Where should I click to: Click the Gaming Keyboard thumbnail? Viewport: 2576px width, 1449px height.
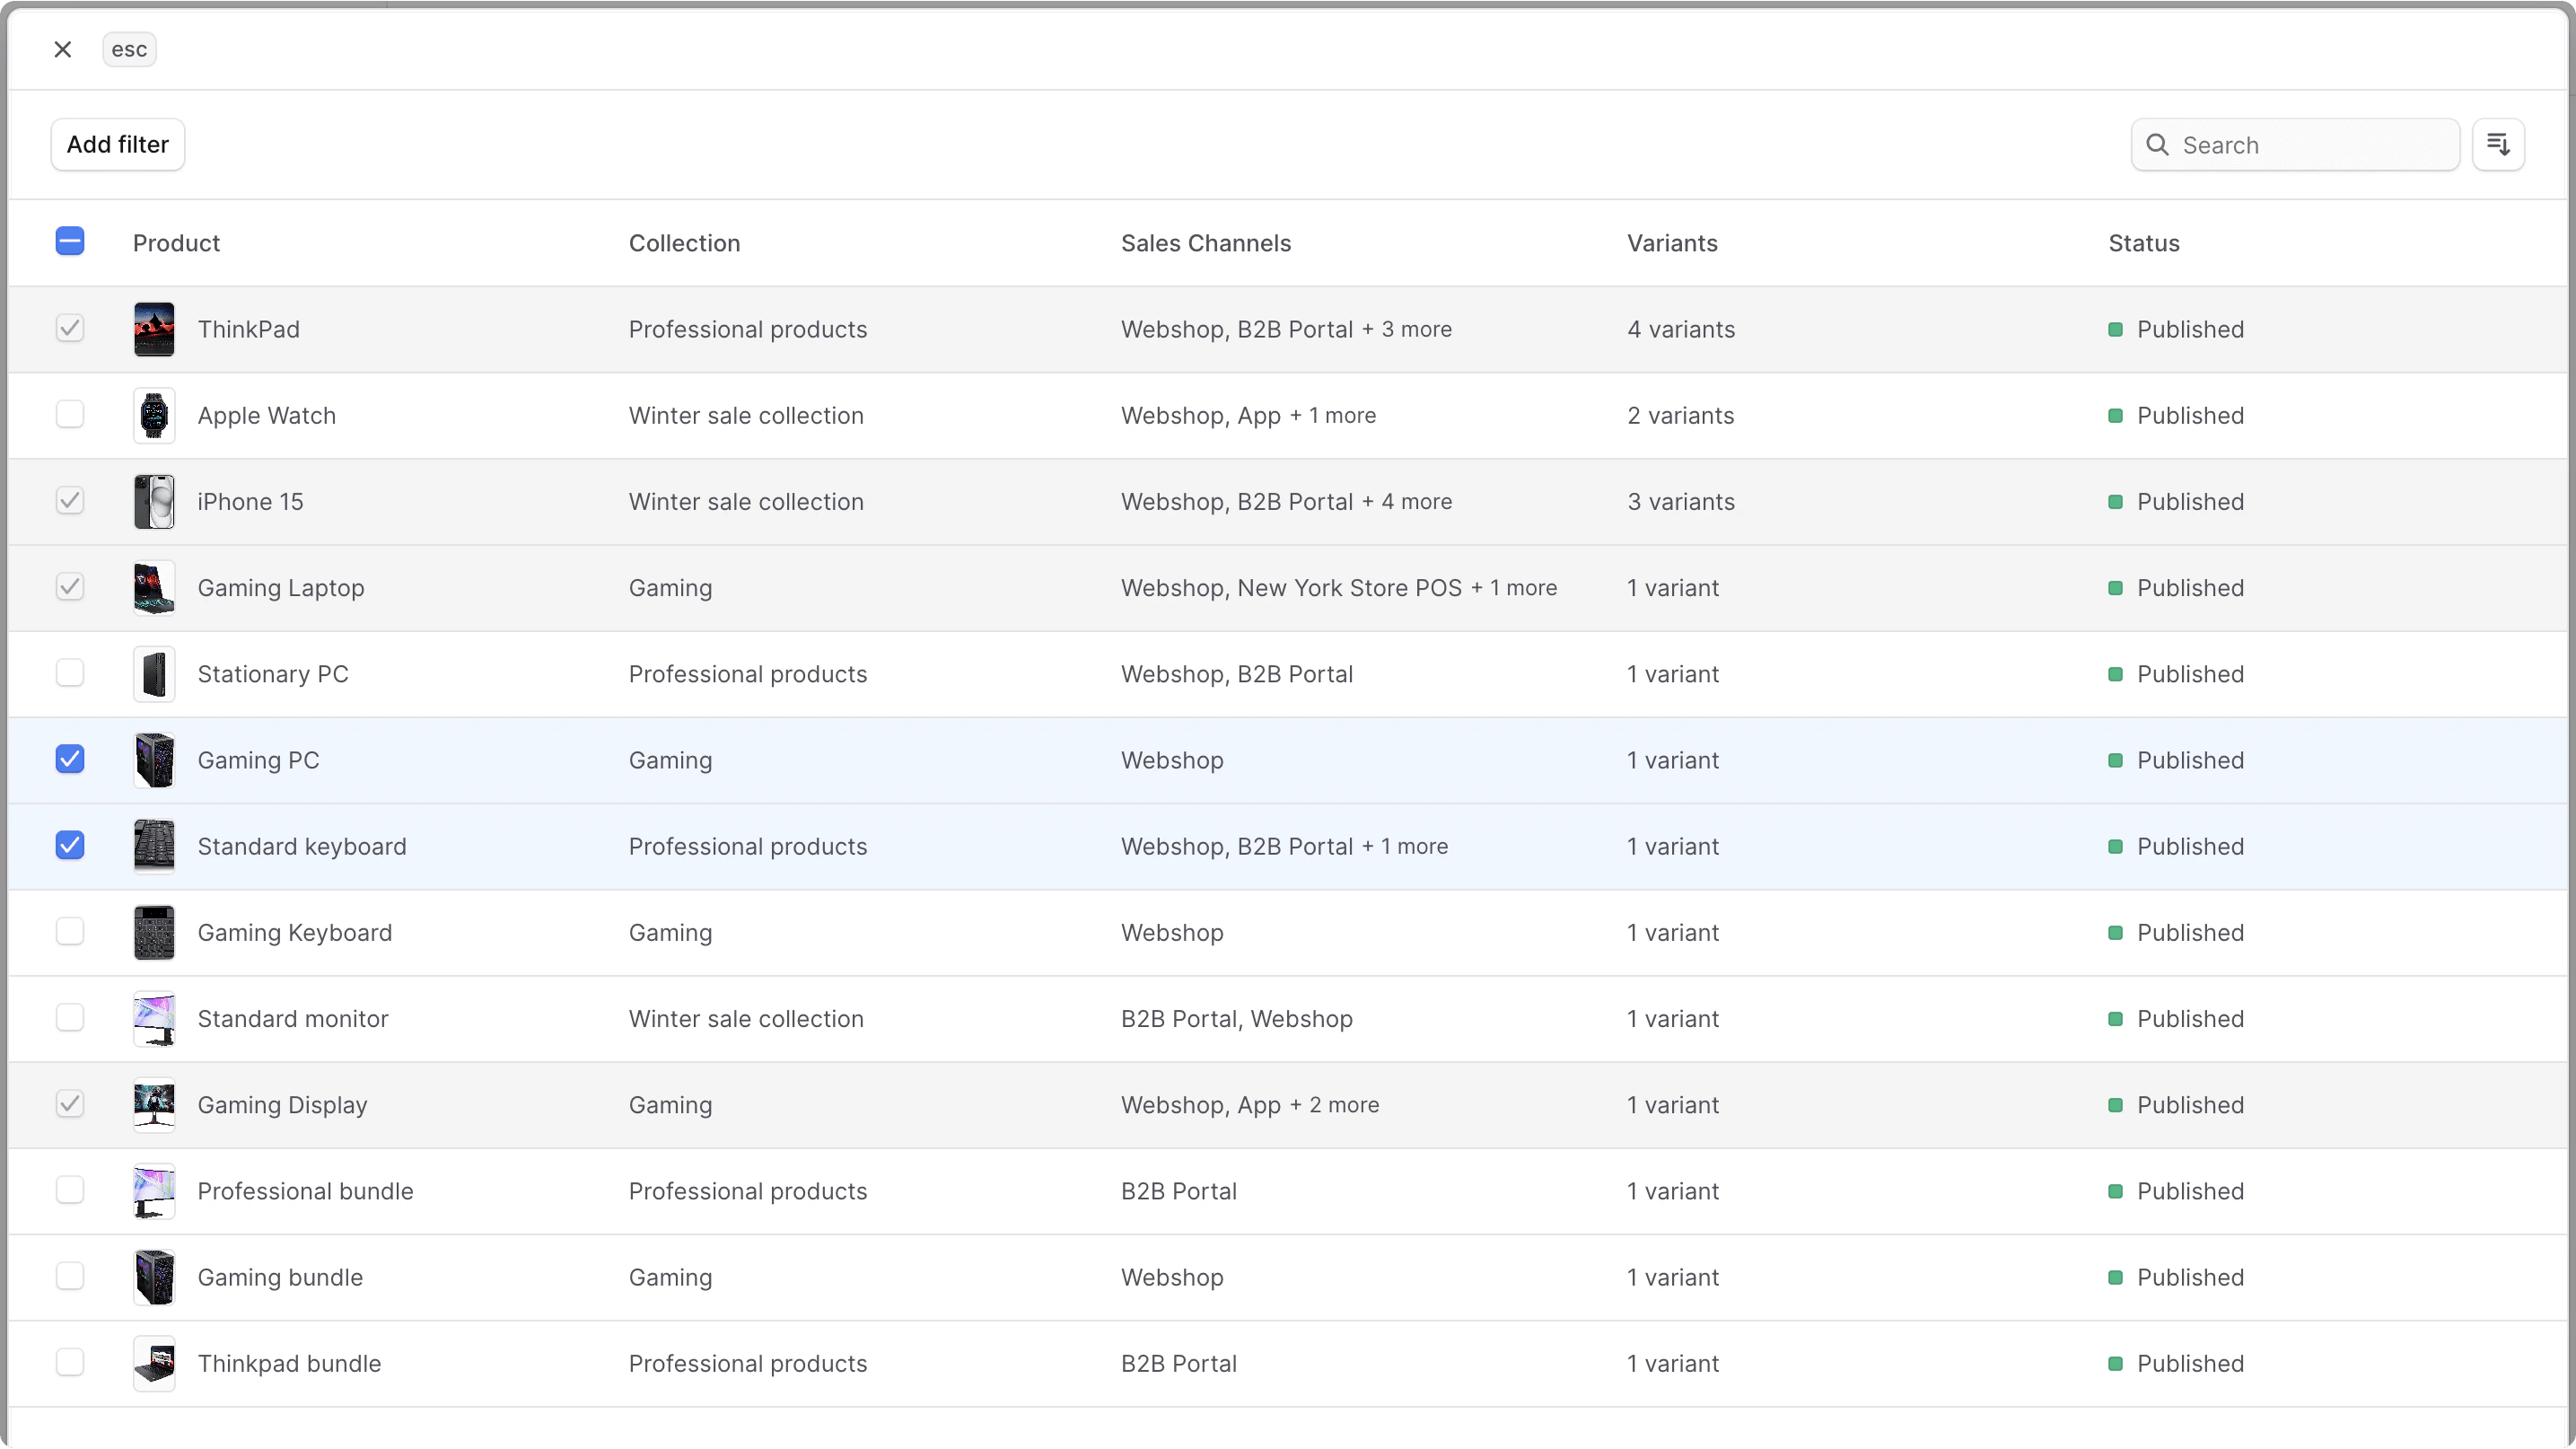(x=154, y=932)
